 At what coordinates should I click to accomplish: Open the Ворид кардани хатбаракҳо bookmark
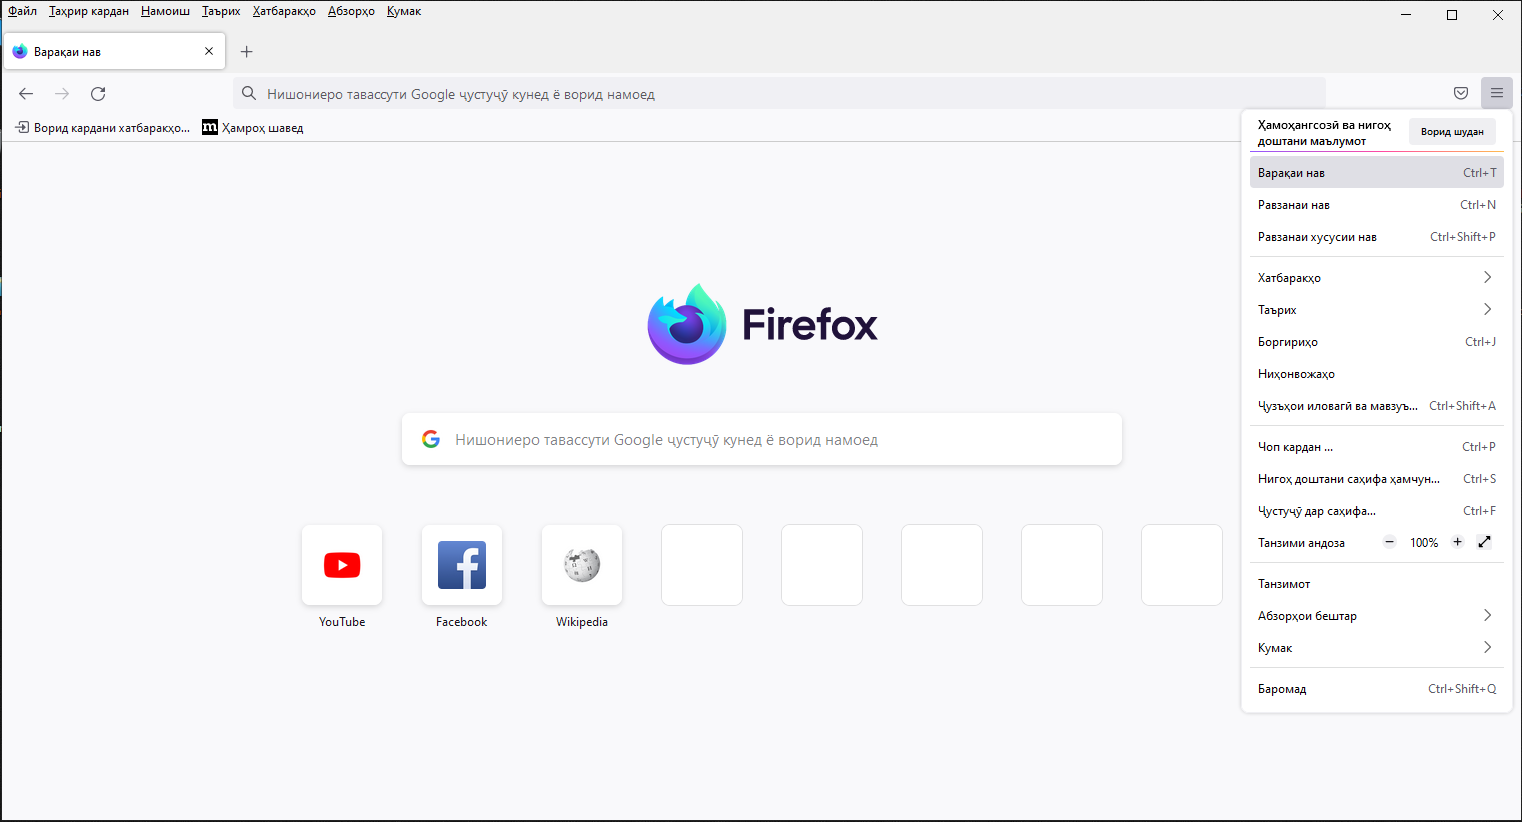(x=102, y=128)
